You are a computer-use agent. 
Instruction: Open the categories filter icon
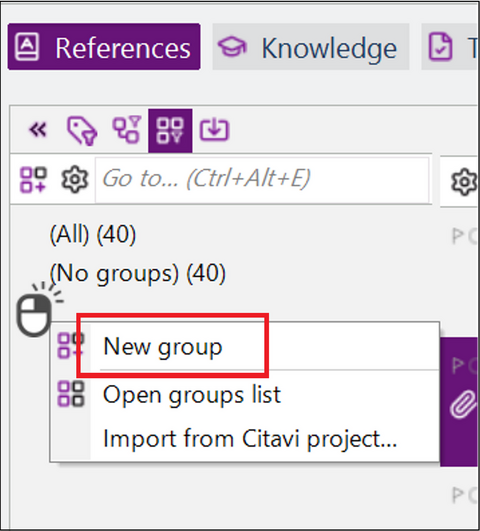click(x=127, y=130)
